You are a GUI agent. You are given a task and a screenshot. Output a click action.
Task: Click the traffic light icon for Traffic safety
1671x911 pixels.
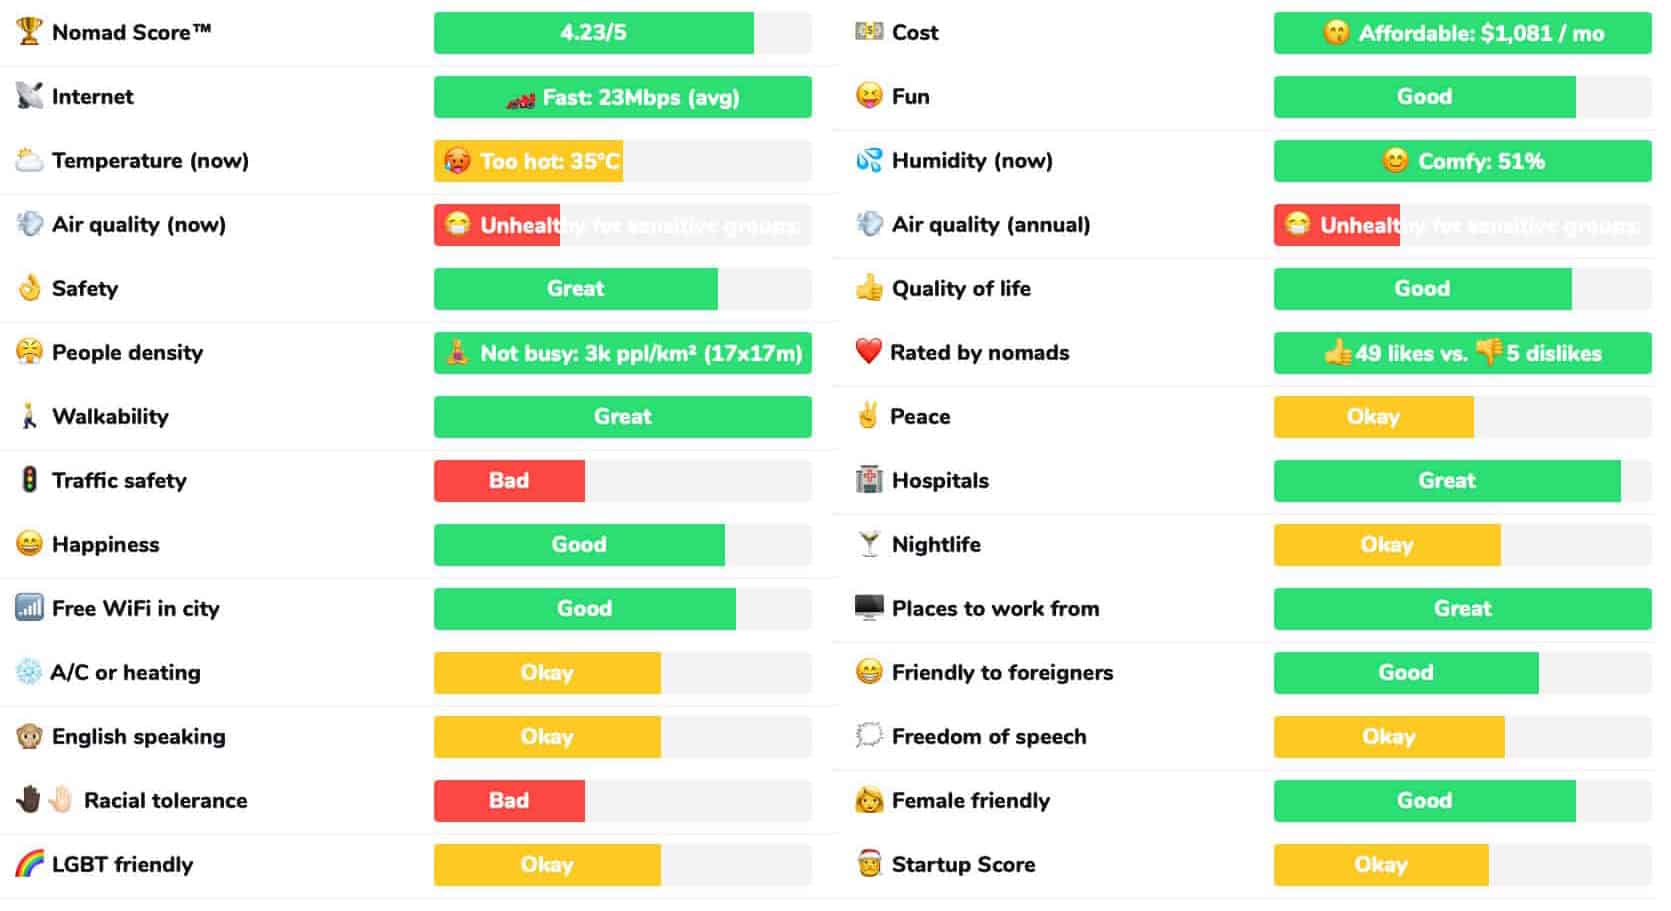29,480
